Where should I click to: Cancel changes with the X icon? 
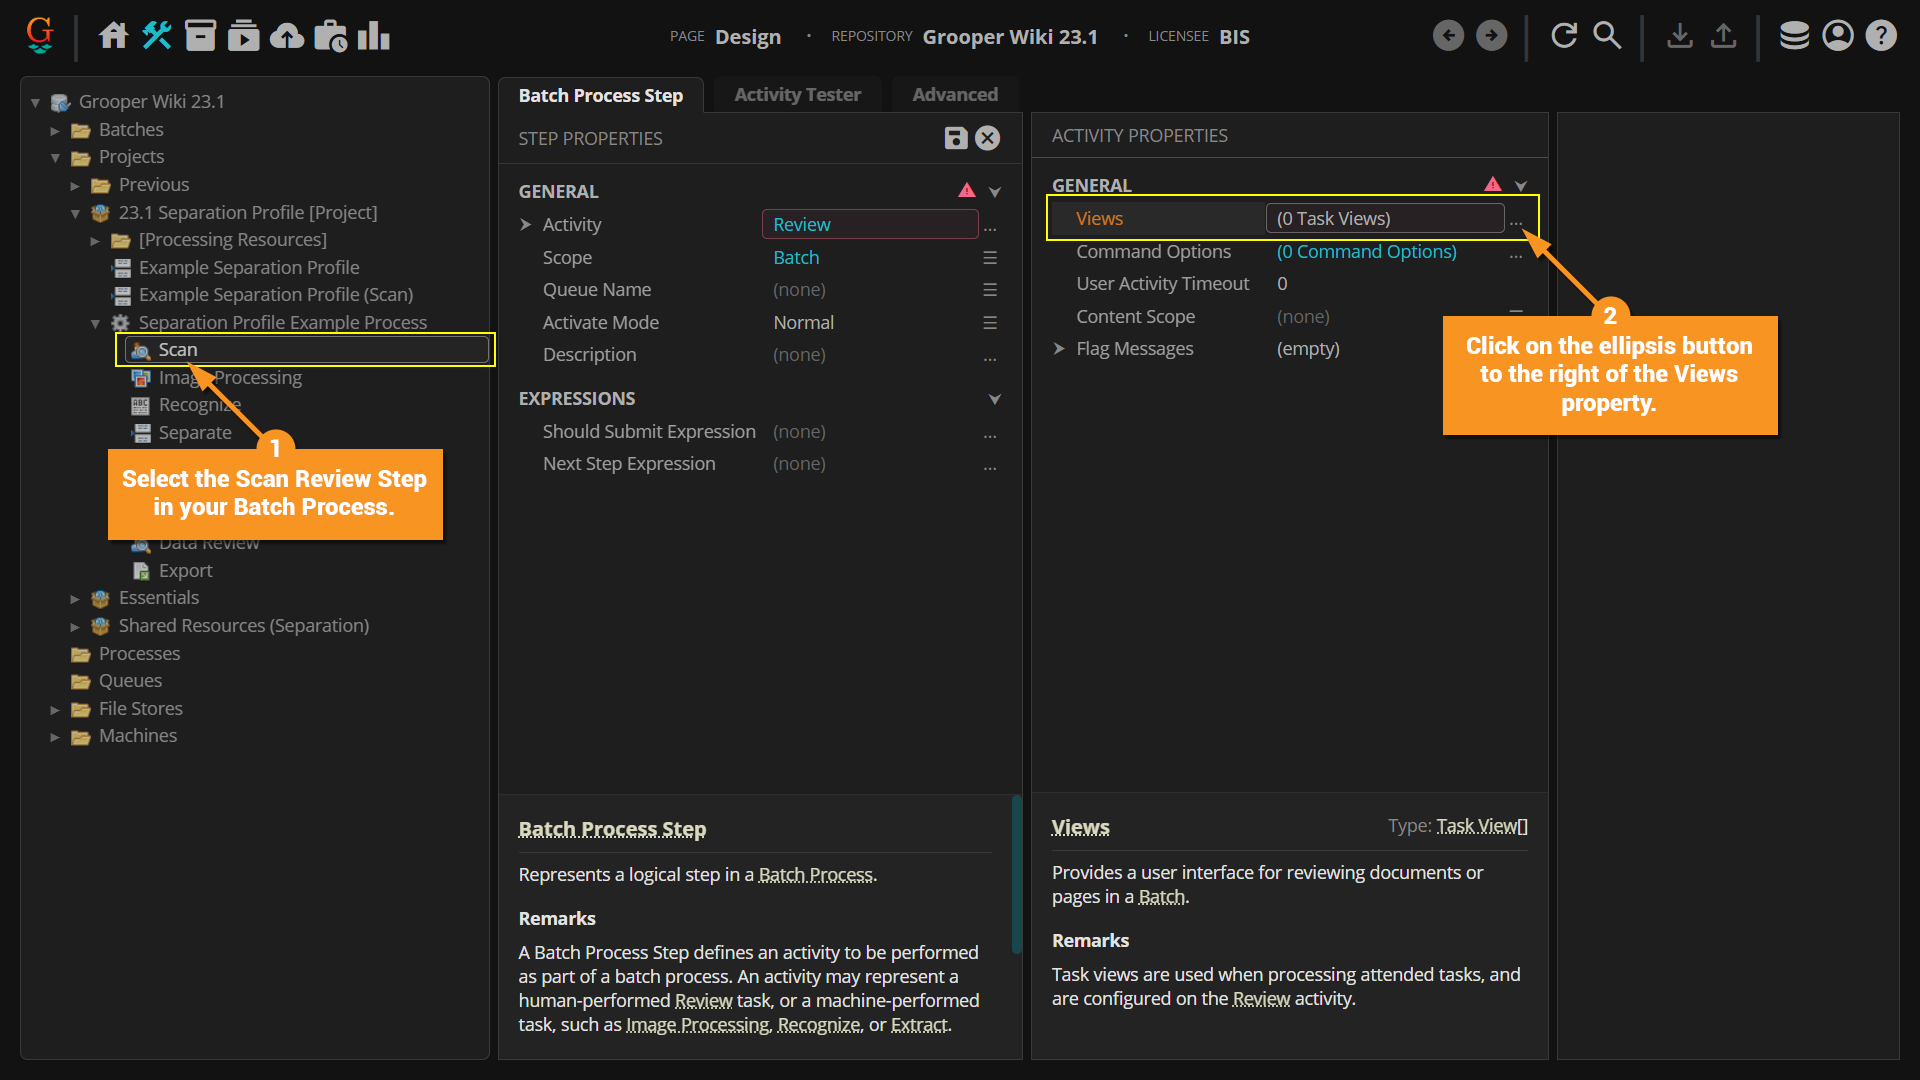point(988,138)
